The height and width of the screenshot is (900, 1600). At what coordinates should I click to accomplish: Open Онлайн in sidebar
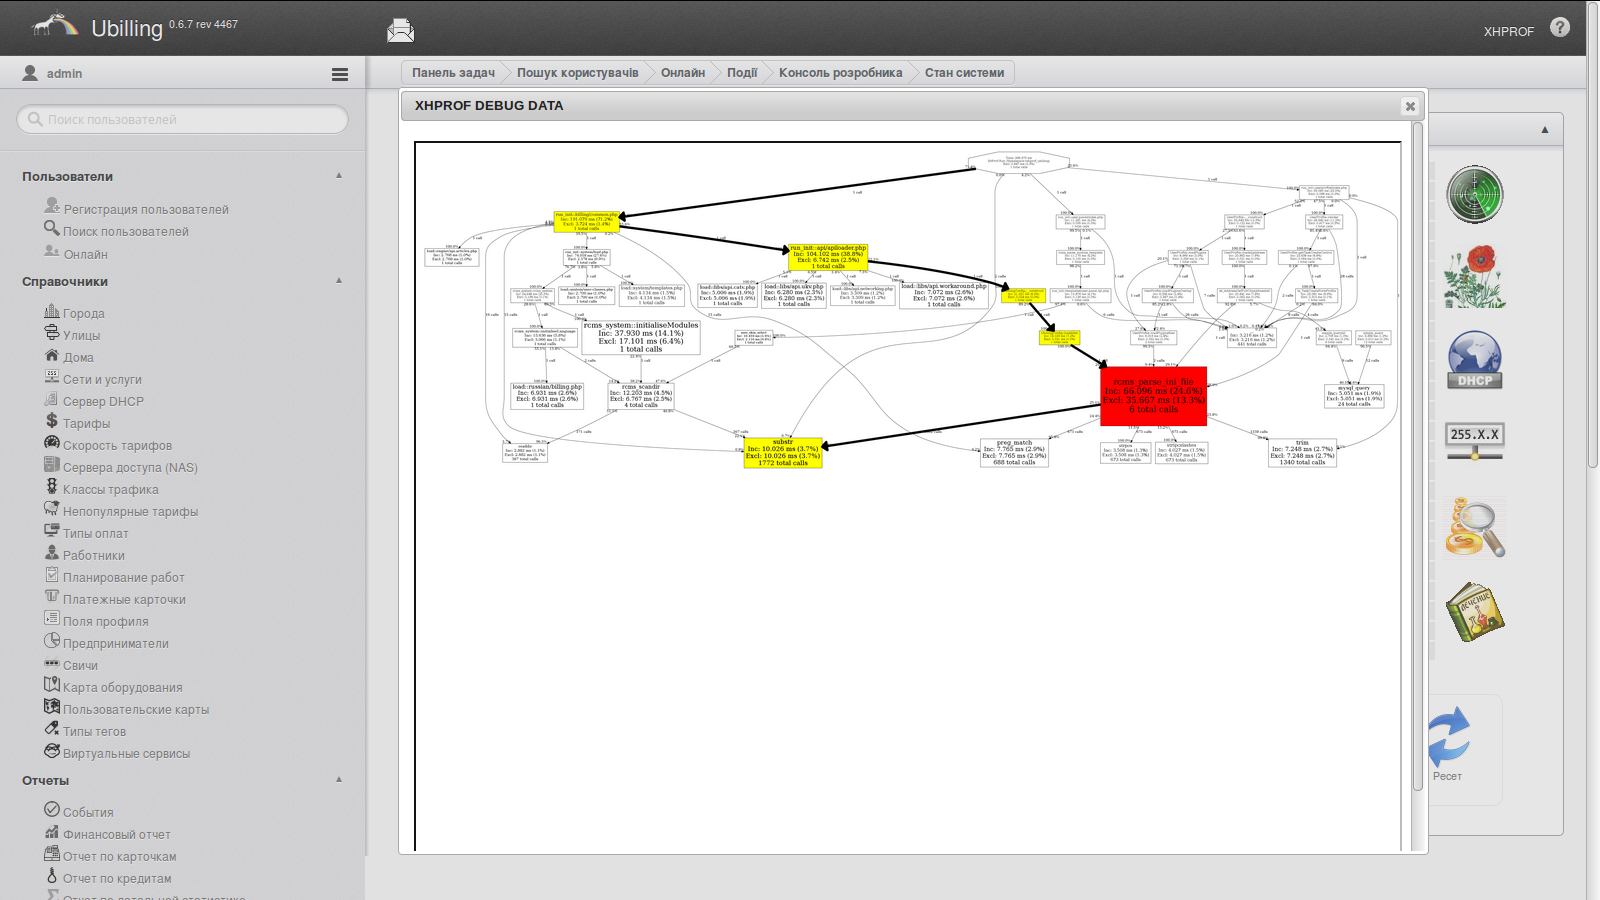(x=85, y=254)
